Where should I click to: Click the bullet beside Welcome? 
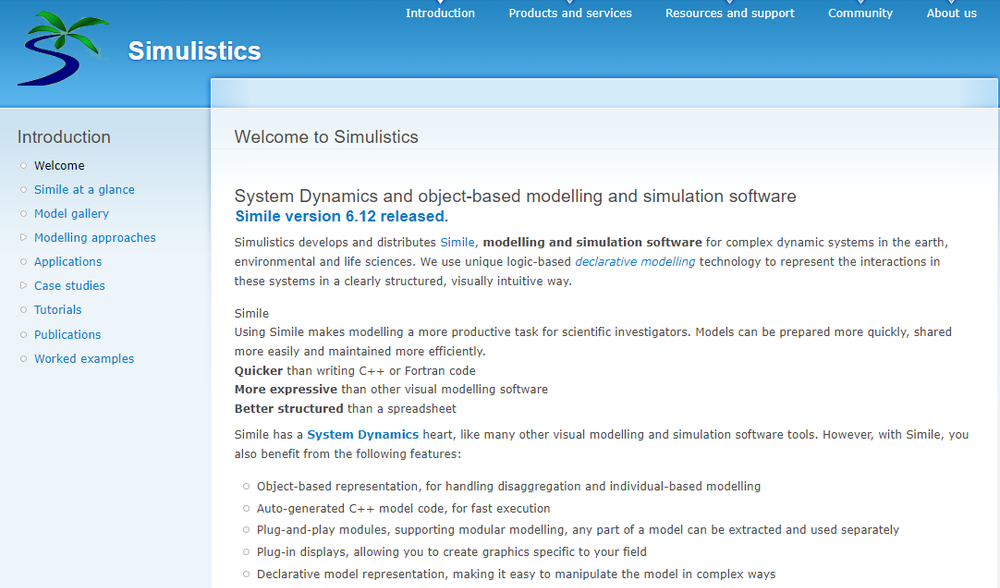tap(24, 166)
